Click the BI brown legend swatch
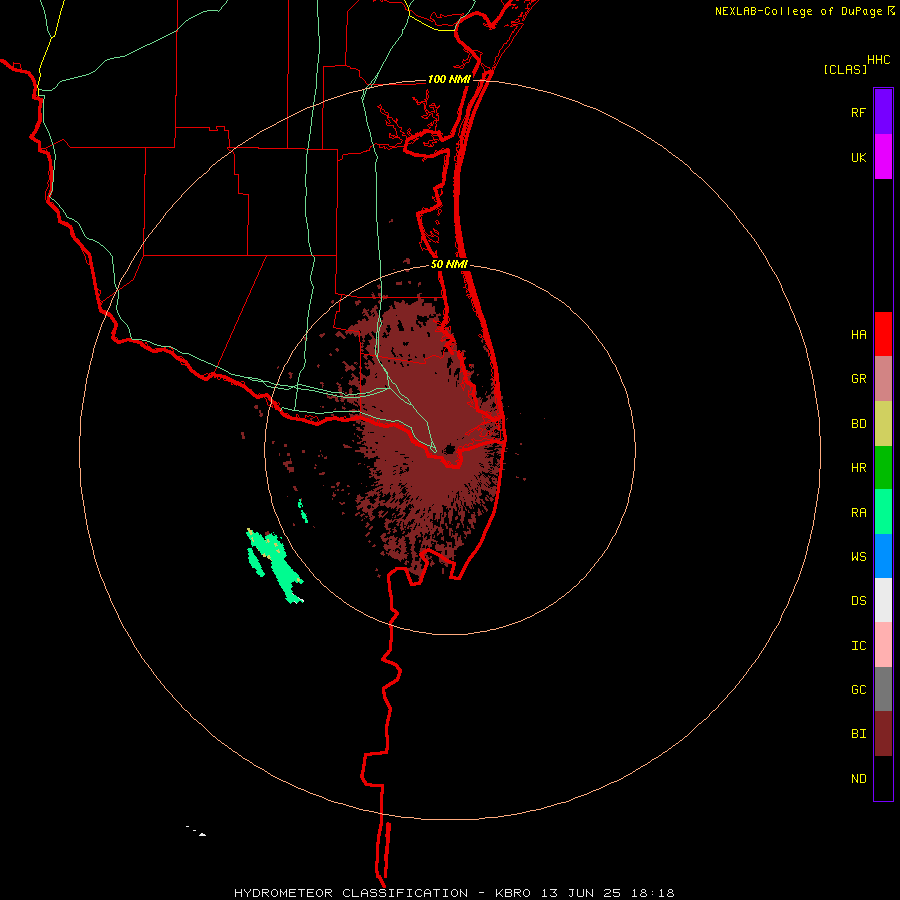Image resolution: width=900 pixels, height=900 pixels. coord(883,734)
